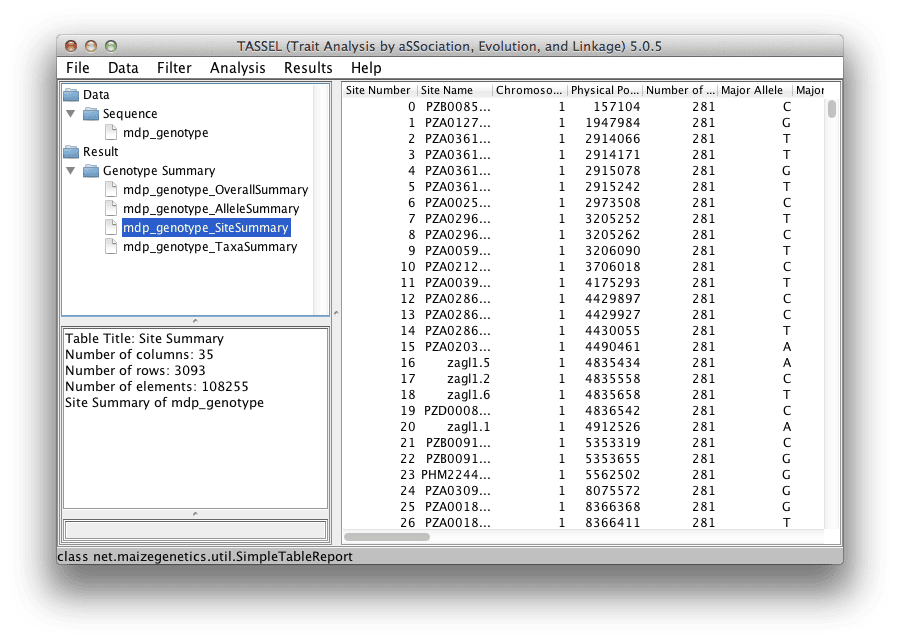Image resolution: width=900 pixels, height=643 pixels.
Task: Click the empty text field below info panel
Action: coord(195,530)
